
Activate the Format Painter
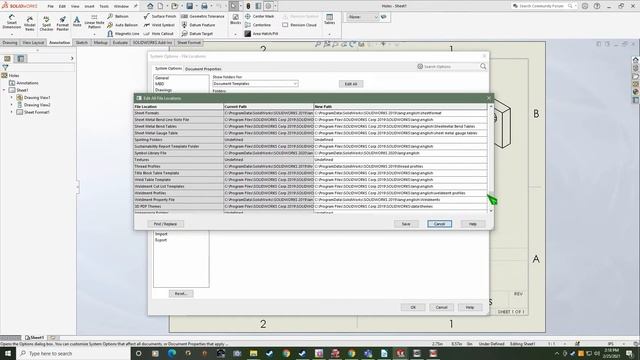[62, 23]
